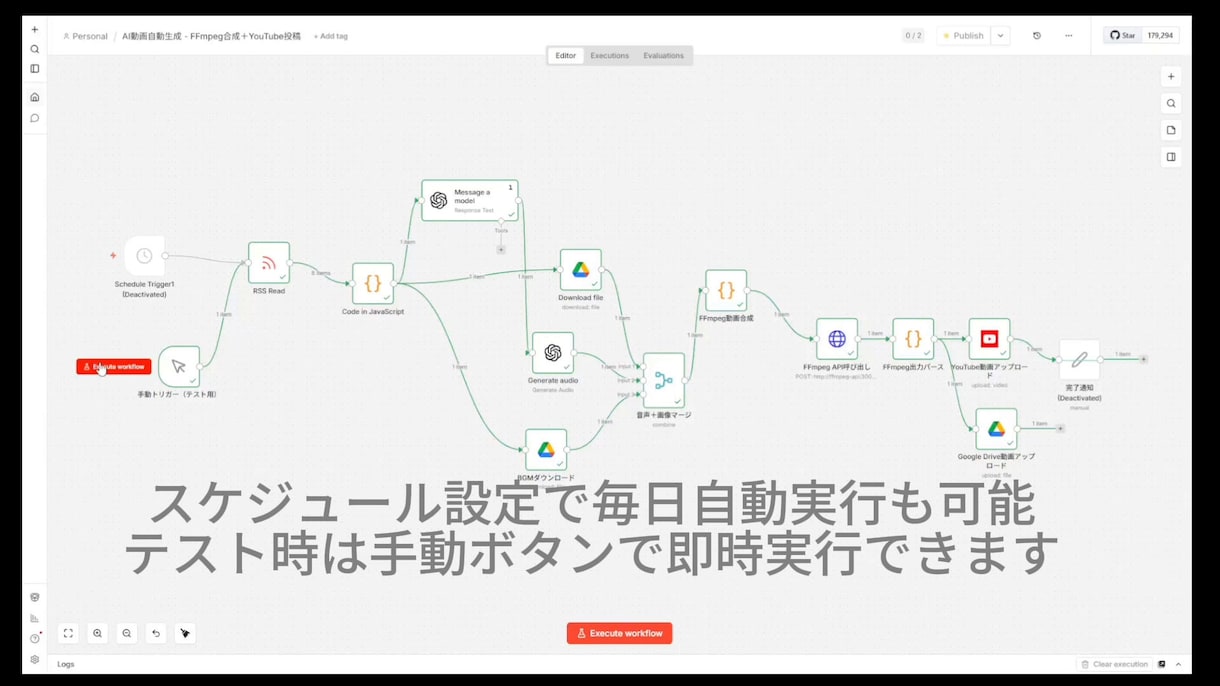Click the plus under Tools connector
Image resolution: width=1220 pixels, height=686 pixels.
pos(501,249)
